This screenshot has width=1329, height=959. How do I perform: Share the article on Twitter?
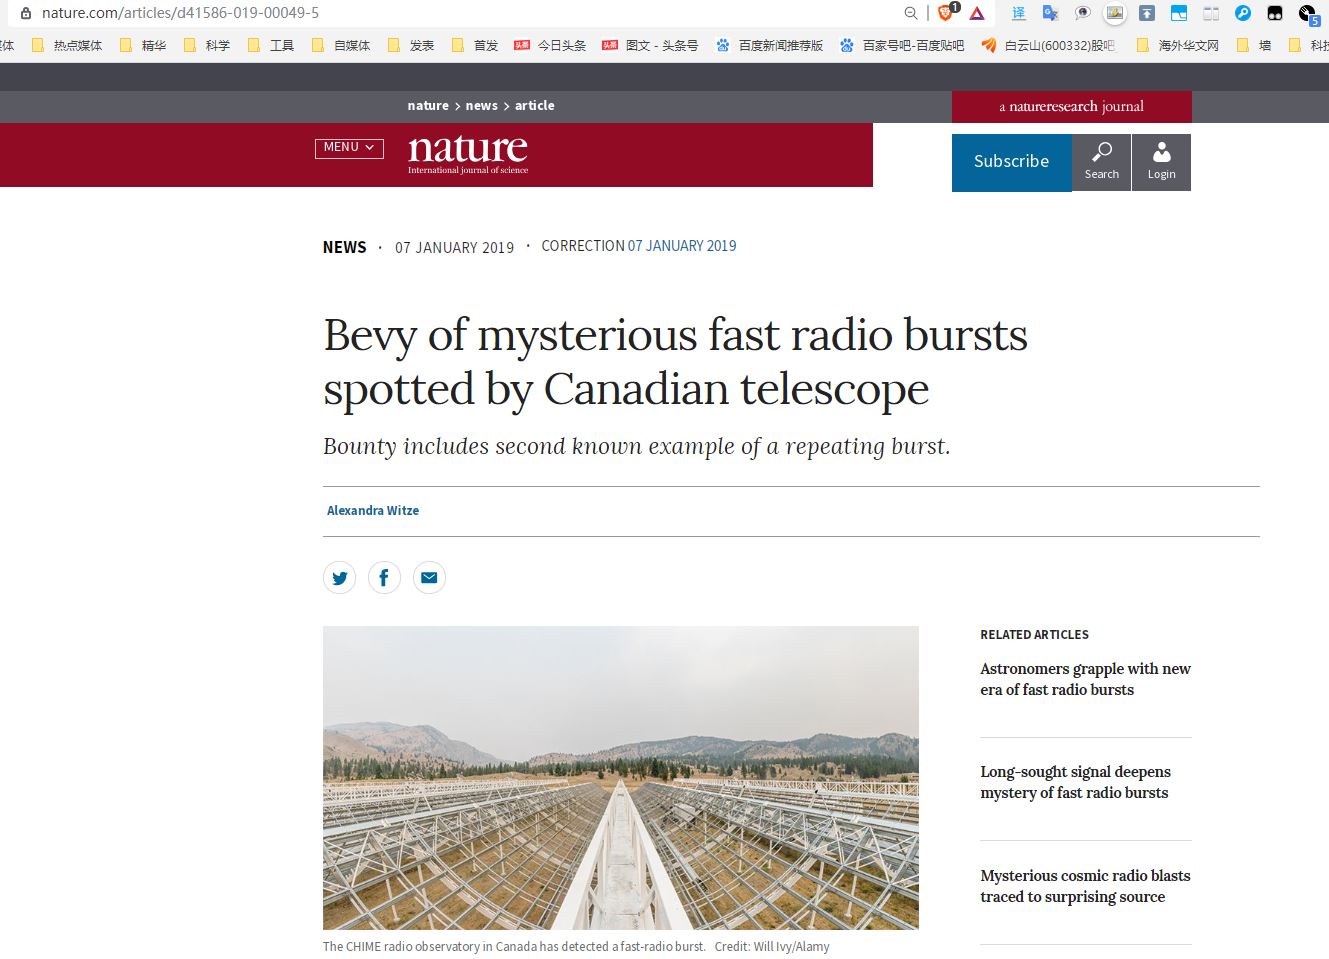click(x=340, y=578)
